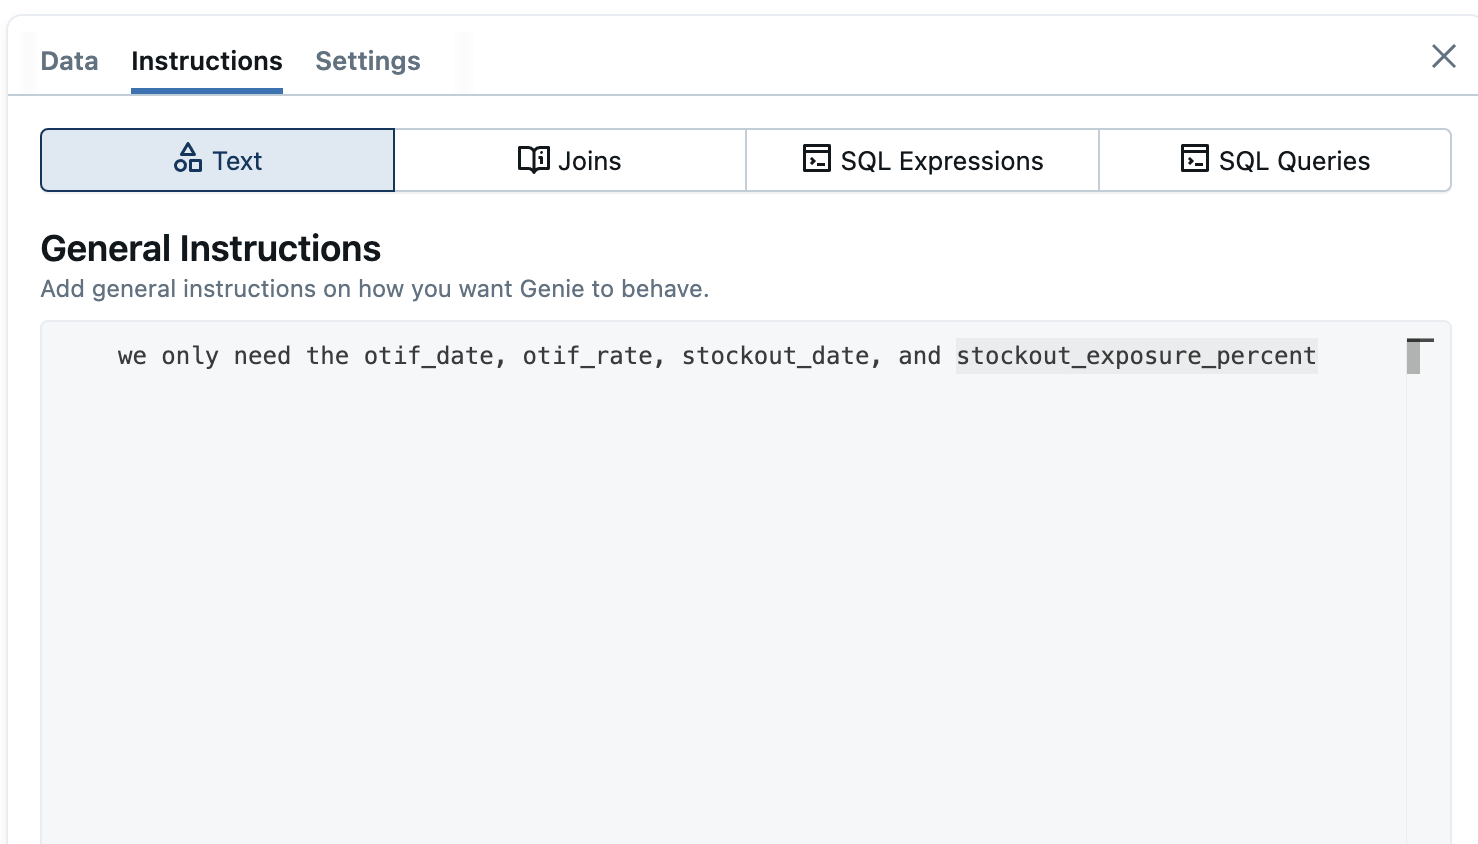
Task: Click the terminal icon beside SQL Queries
Action: click(1194, 159)
